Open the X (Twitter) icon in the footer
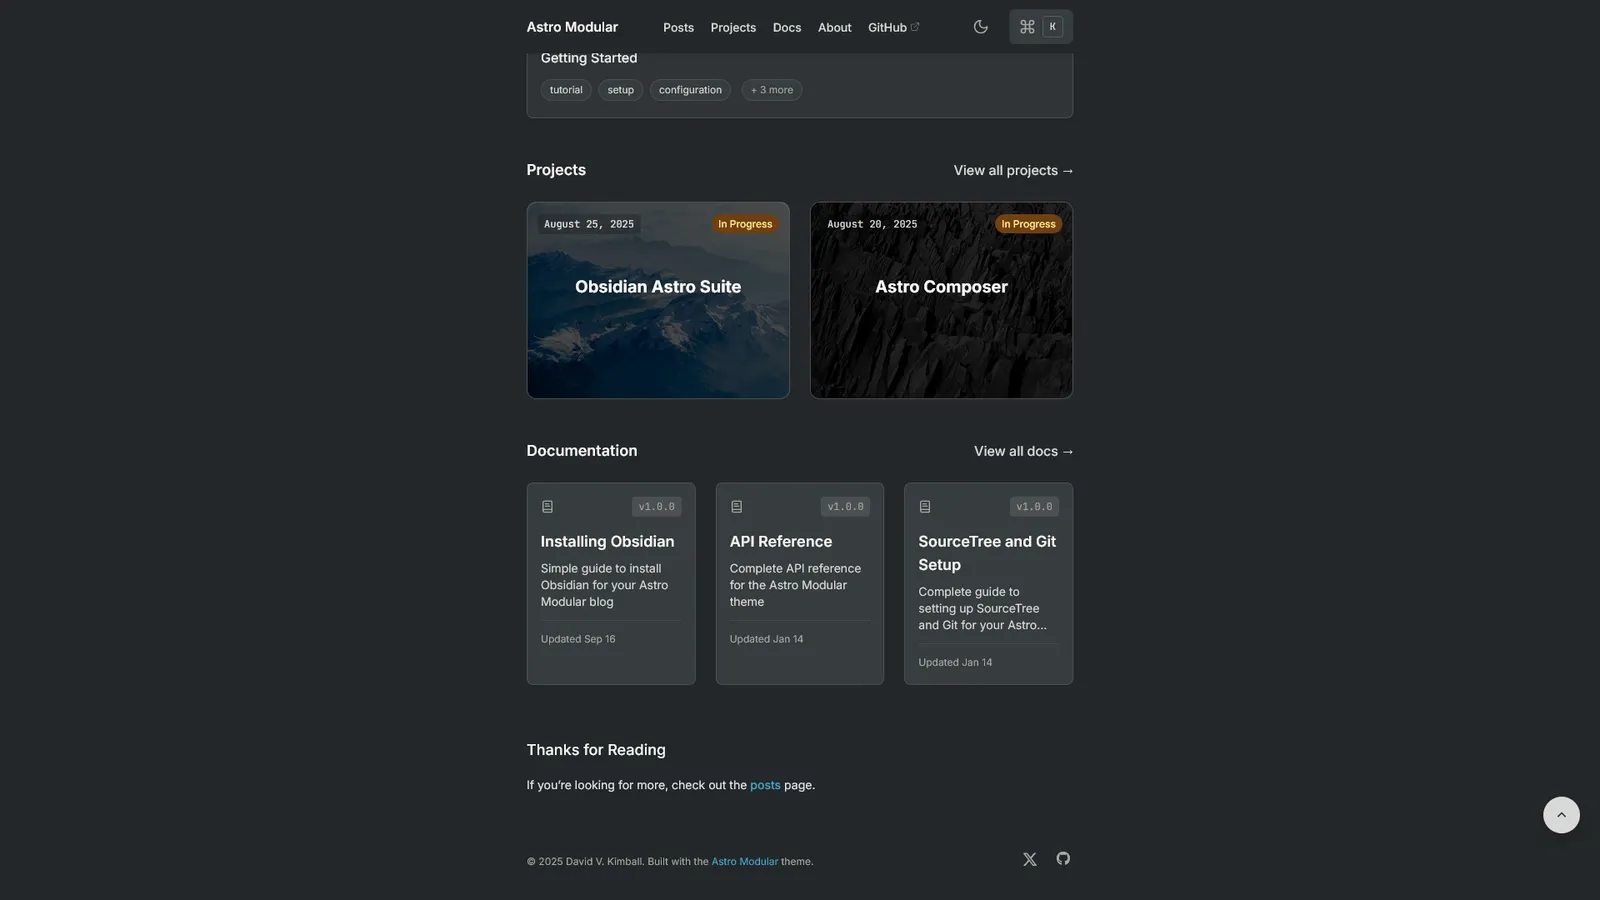Viewport: 1600px width, 900px height. [x=1029, y=859]
